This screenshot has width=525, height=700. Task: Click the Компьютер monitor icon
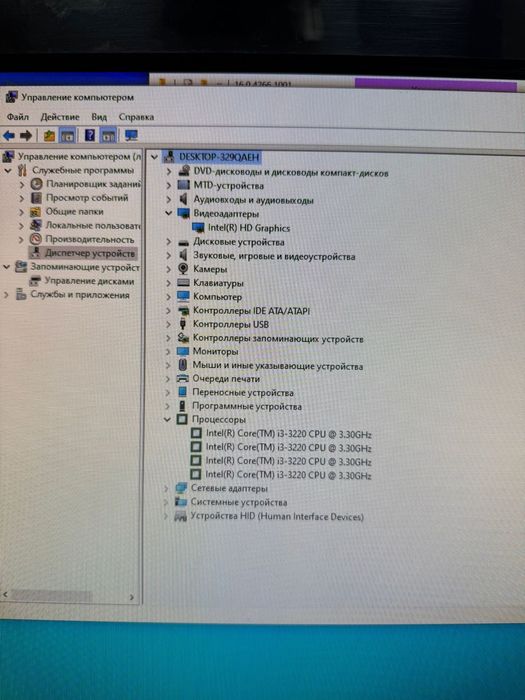click(x=183, y=296)
